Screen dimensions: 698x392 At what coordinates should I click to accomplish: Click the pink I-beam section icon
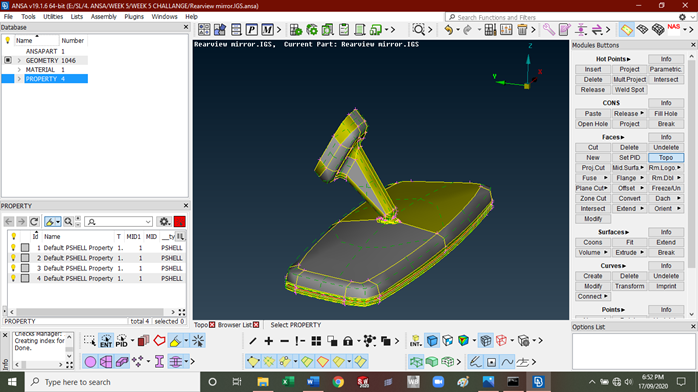pyautogui.click(x=159, y=361)
